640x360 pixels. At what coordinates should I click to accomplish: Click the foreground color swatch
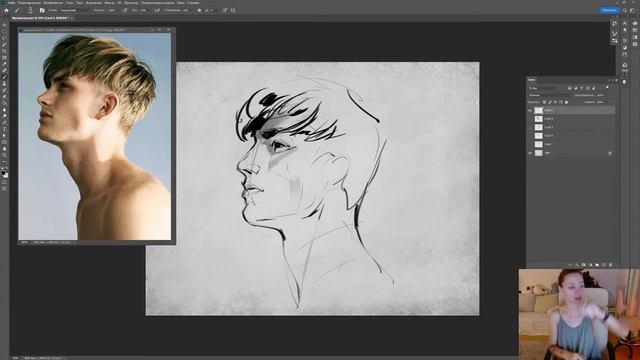(3, 172)
